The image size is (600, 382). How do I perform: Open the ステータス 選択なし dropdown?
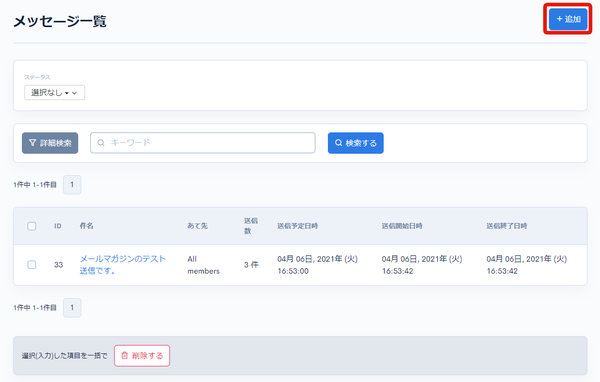pos(54,93)
